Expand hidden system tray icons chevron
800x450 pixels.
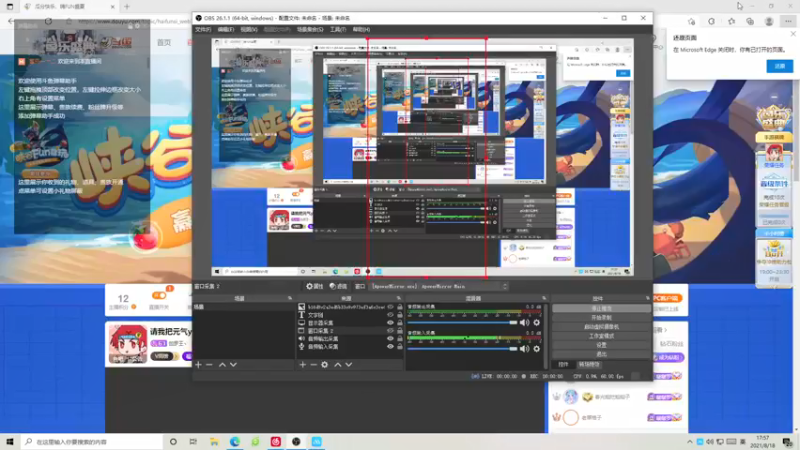pyautogui.click(x=690, y=442)
